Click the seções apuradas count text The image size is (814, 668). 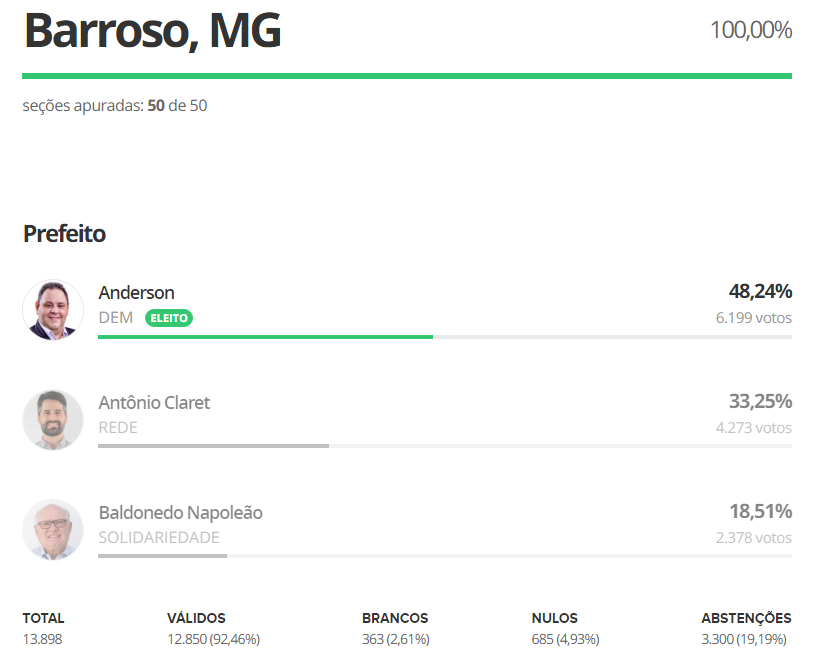pyautogui.click(x=115, y=105)
